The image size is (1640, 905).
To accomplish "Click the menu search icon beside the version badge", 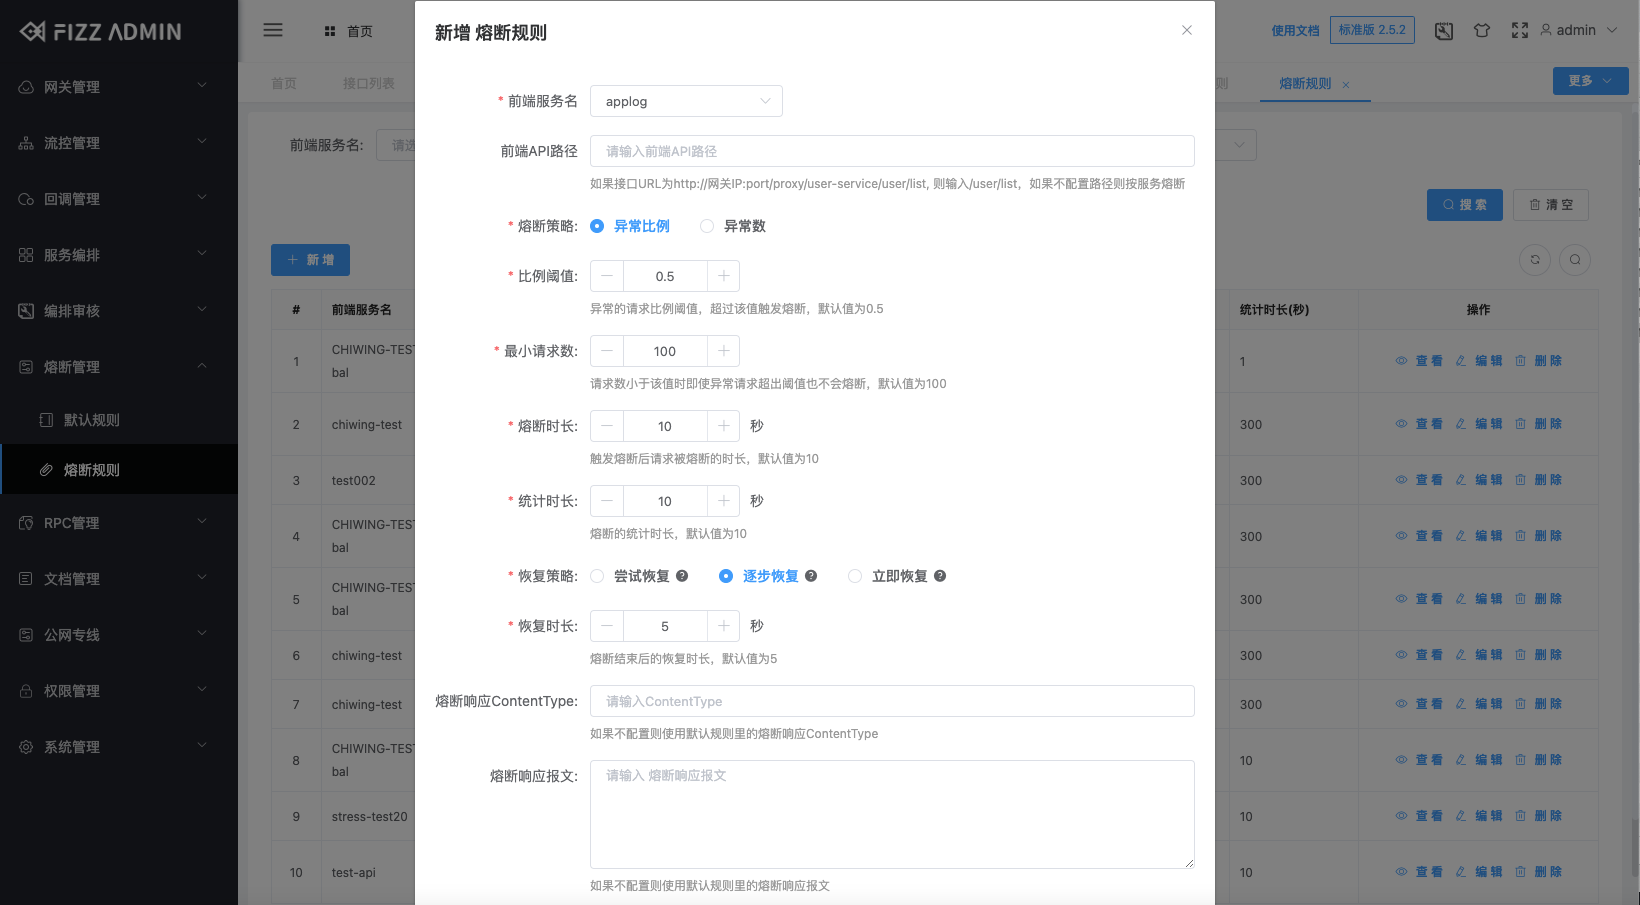I will pos(1444,31).
